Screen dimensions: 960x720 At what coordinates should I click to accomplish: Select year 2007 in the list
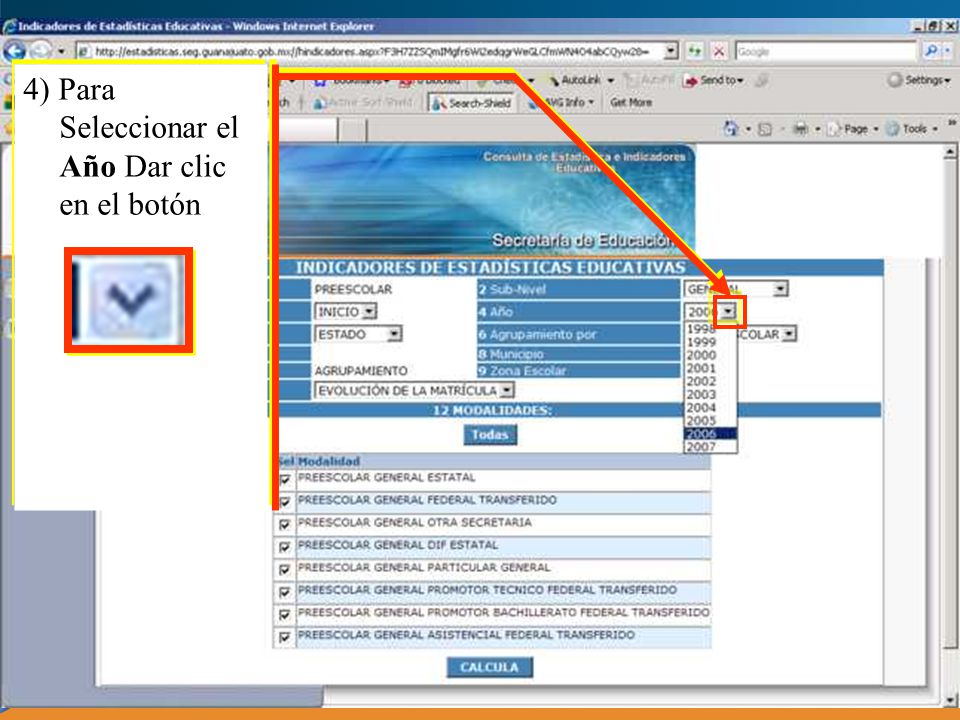tap(710, 447)
